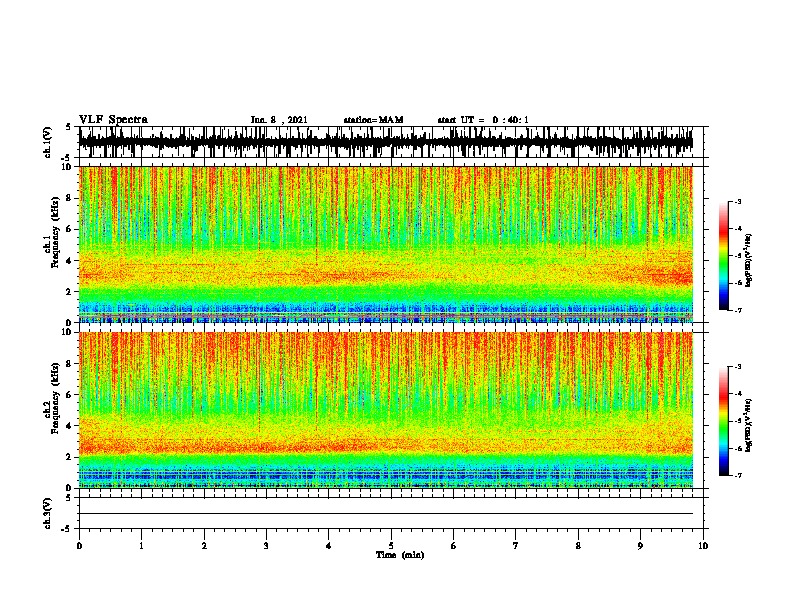
Task: Click inside the ch.1 spectrogram panel
Action: pos(386,244)
